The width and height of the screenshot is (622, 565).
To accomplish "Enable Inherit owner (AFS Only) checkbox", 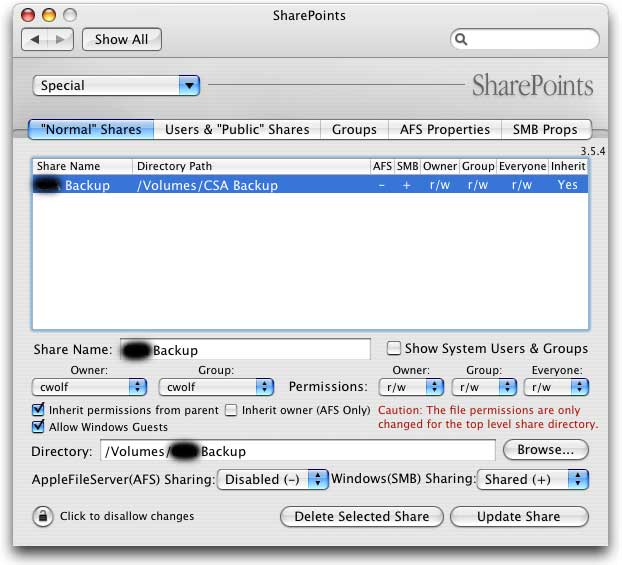I will pos(231,410).
